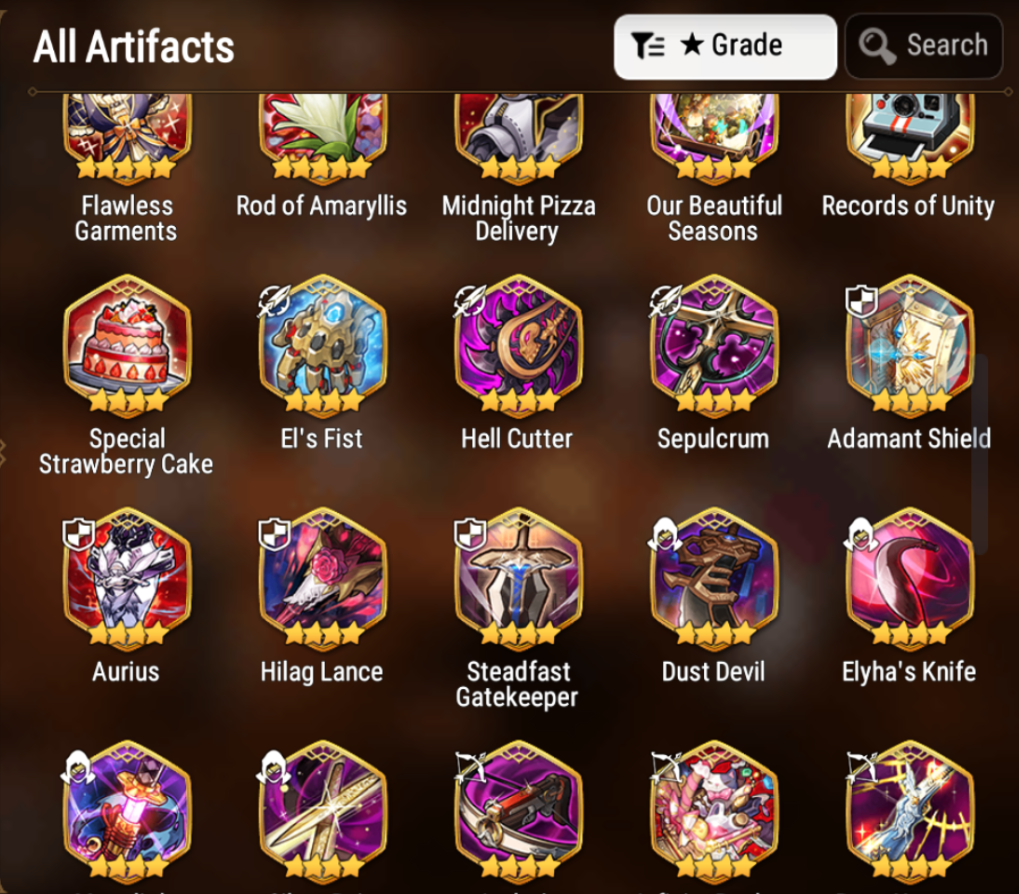Open the Hilag Lance artifact

point(323,579)
